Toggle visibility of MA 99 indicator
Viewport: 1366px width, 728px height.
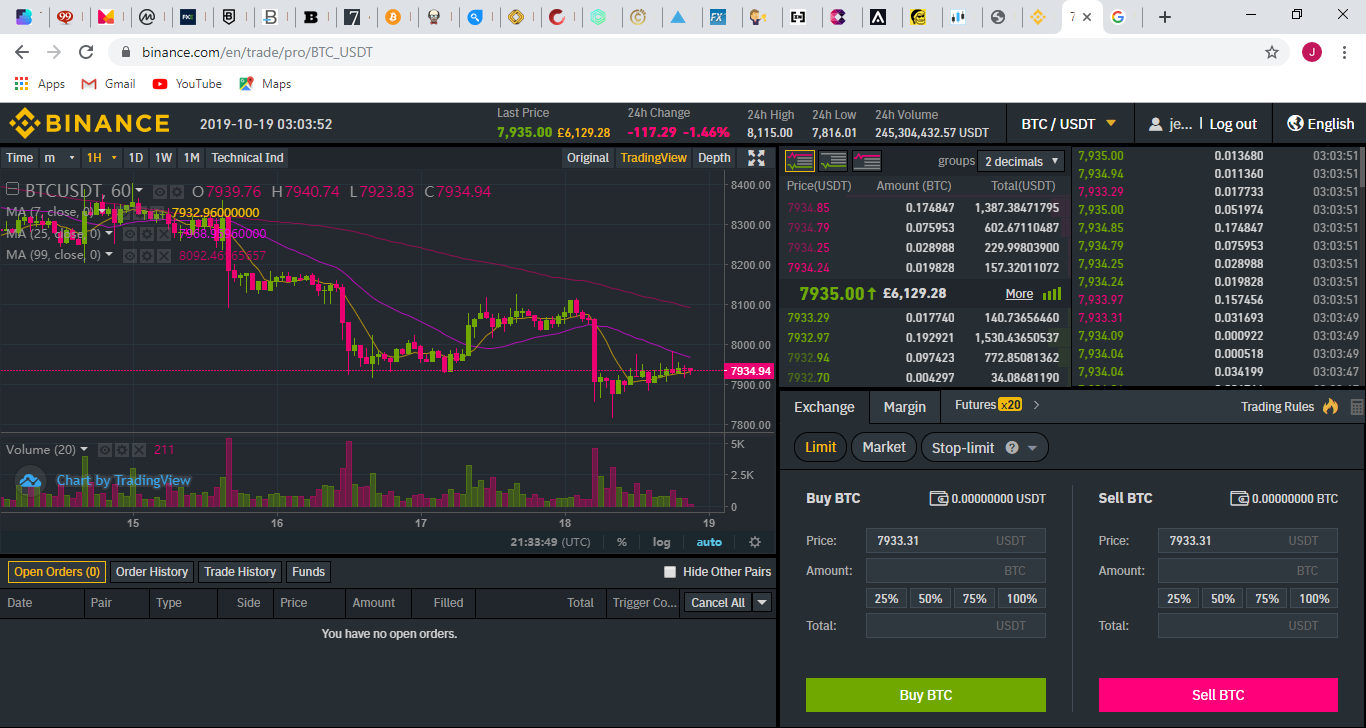[x=130, y=256]
